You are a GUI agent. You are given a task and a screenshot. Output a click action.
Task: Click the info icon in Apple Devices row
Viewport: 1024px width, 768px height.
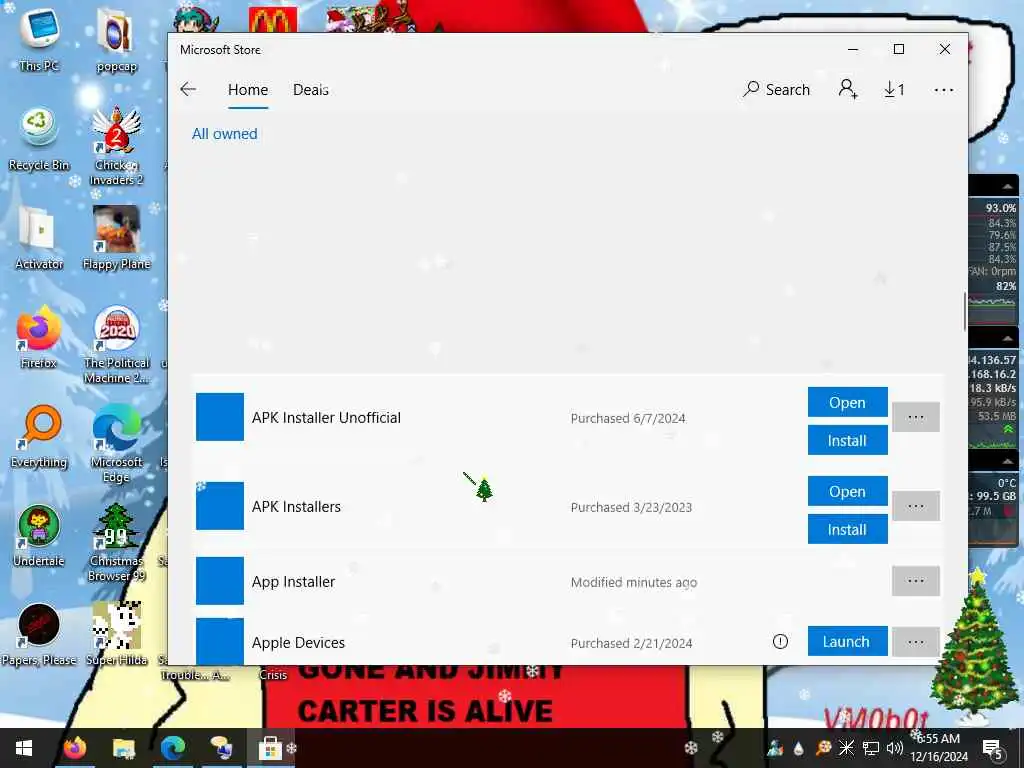(780, 642)
